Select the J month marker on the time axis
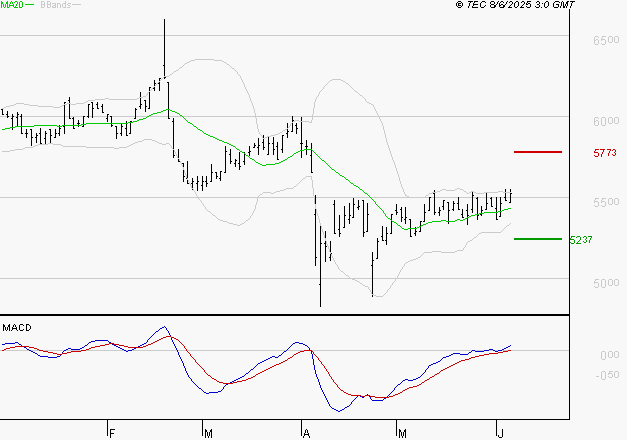The height and width of the screenshot is (440, 627). tap(501, 433)
